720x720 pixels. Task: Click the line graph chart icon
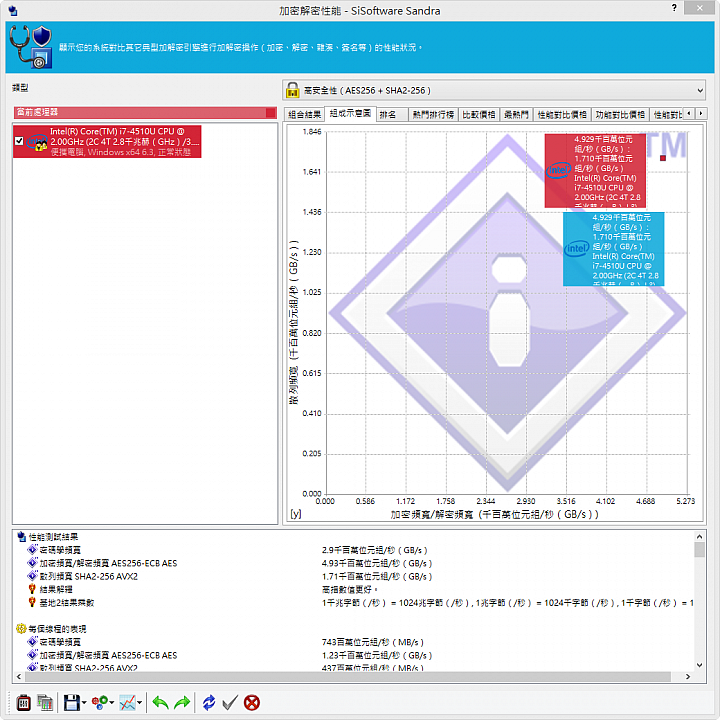tap(128, 703)
